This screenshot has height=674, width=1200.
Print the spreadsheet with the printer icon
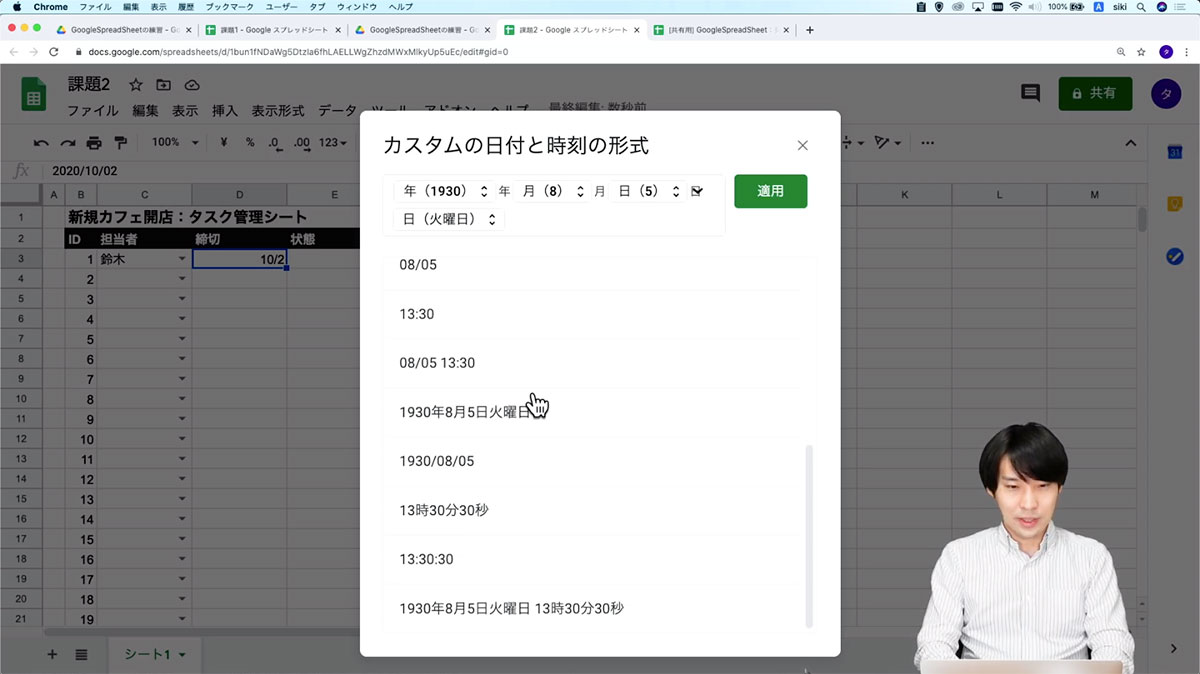coord(94,142)
